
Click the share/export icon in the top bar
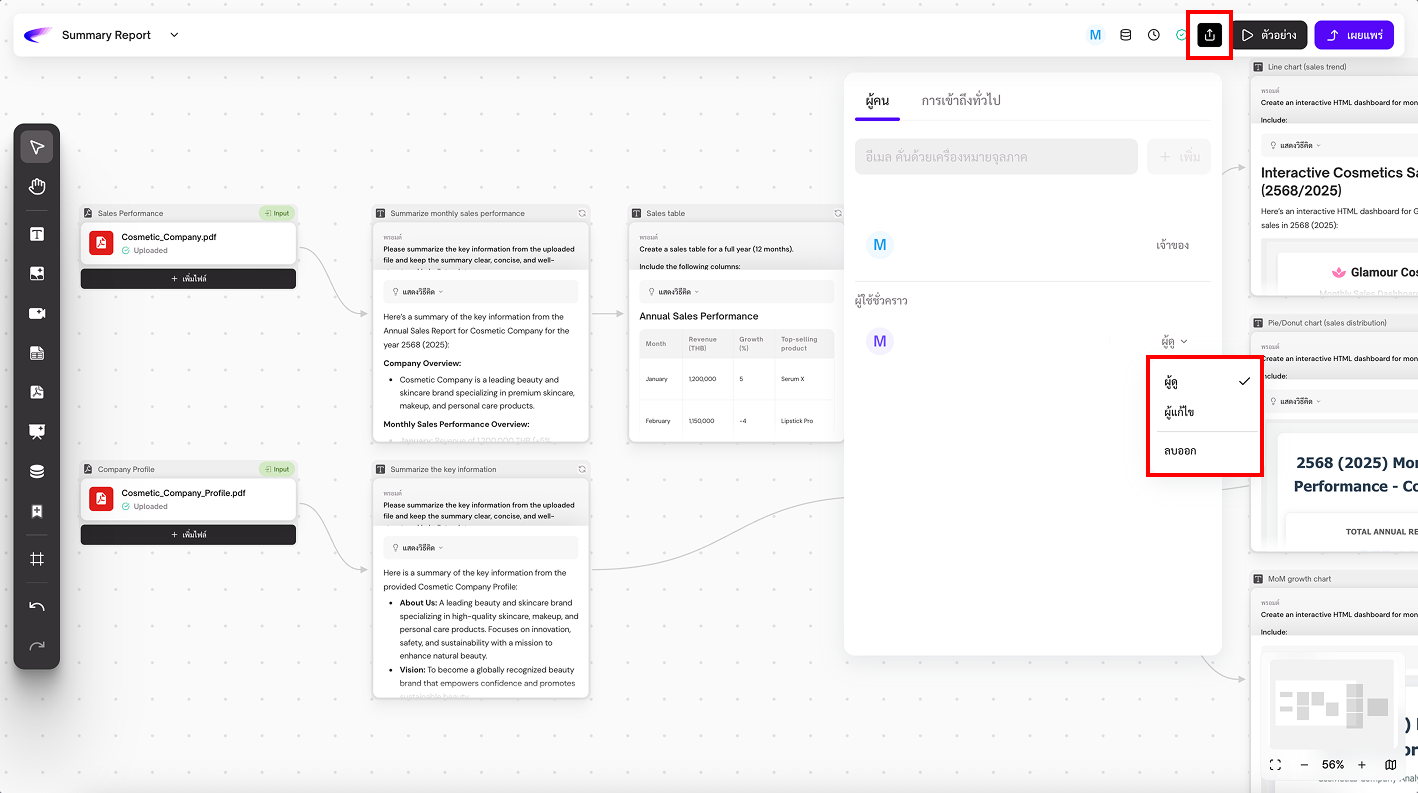coord(1209,35)
